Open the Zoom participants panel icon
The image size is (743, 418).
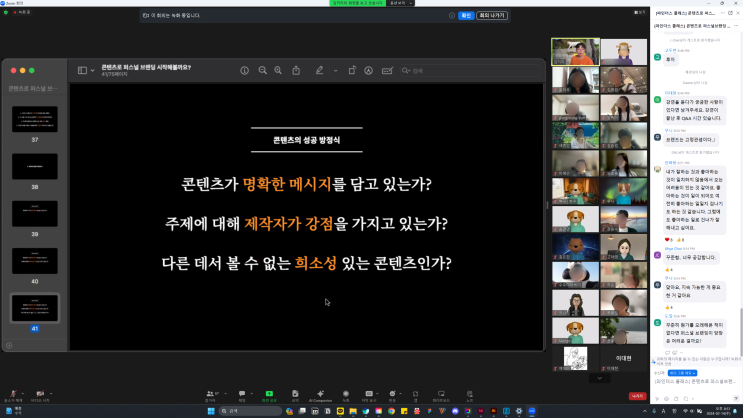point(210,393)
